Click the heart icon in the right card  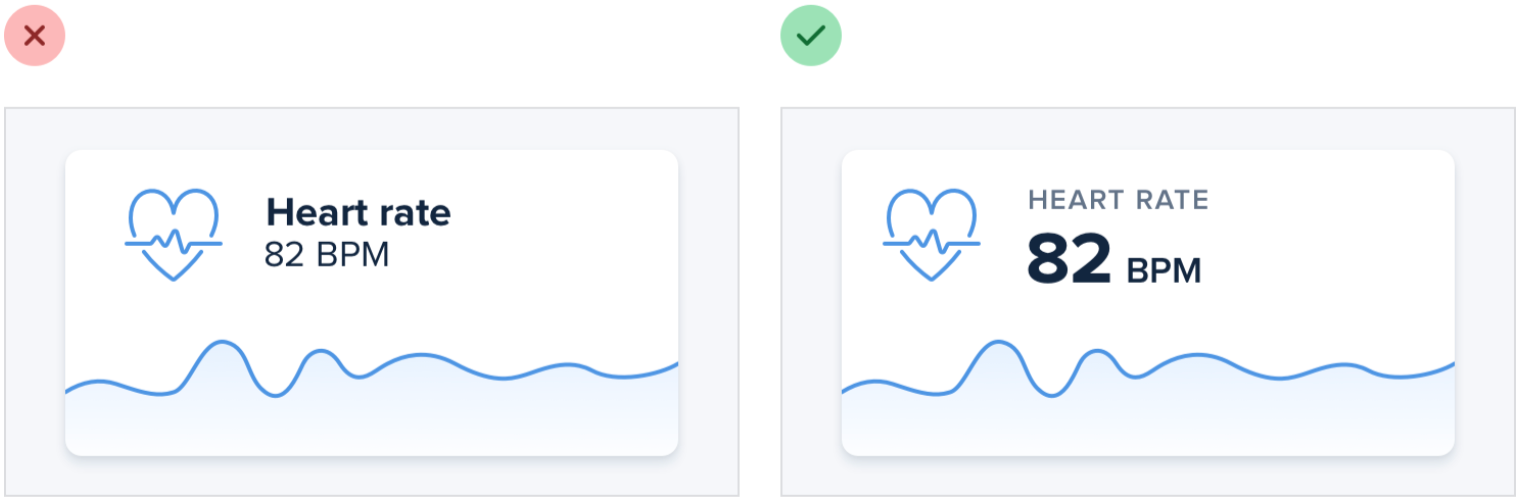(x=932, y=234)
